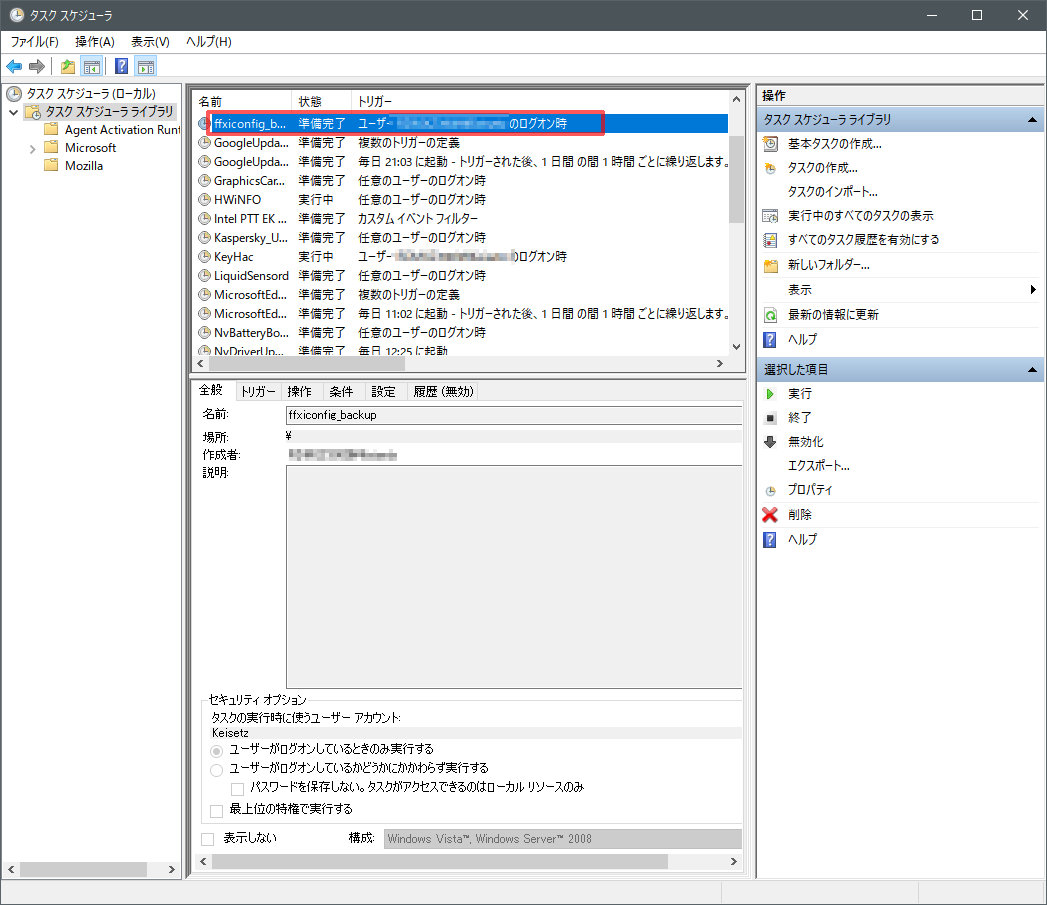
Task: Click the clock icon beside LiquidSensord task
Action: pyautogui.click(x=204, y=275)
